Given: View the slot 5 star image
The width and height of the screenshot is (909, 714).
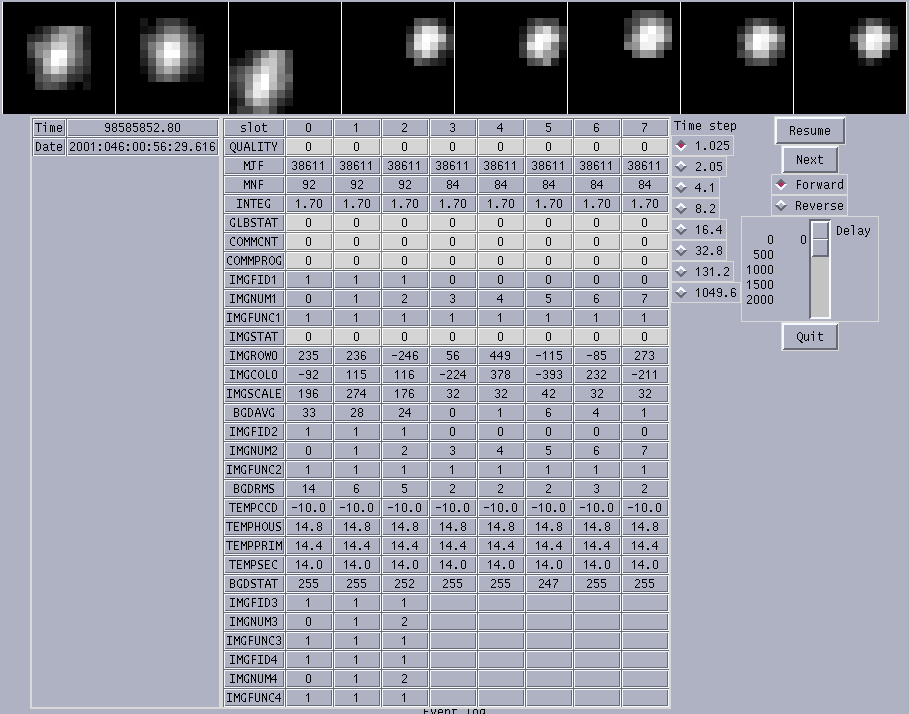Looking at the screenshot, I should 624,57.
